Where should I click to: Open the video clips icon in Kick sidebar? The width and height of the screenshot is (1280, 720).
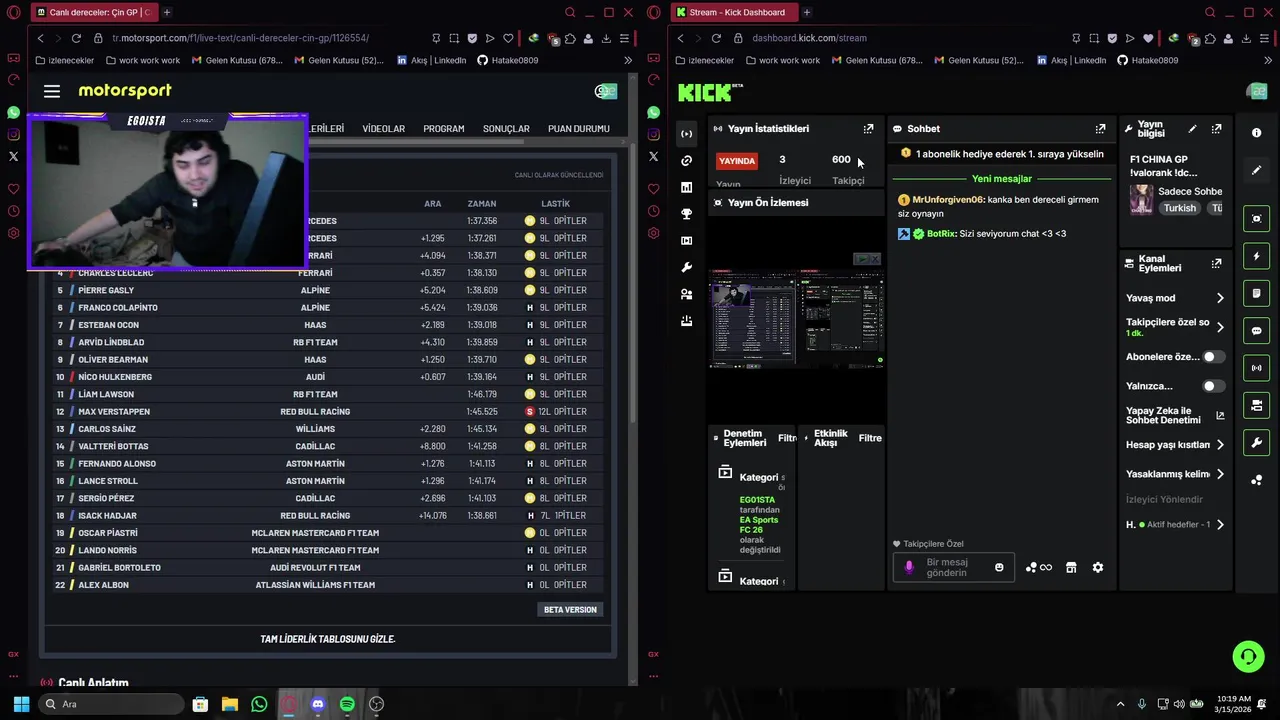tap(686, 241)
